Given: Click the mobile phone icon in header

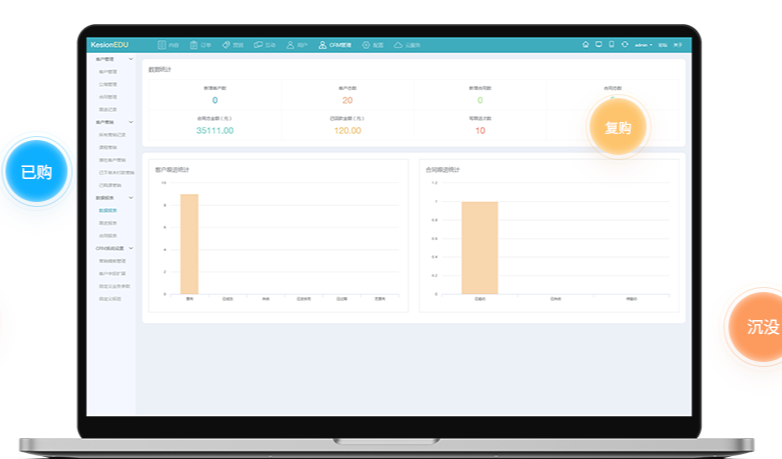Looking at the screenshot, I should (x=611, y=44).
